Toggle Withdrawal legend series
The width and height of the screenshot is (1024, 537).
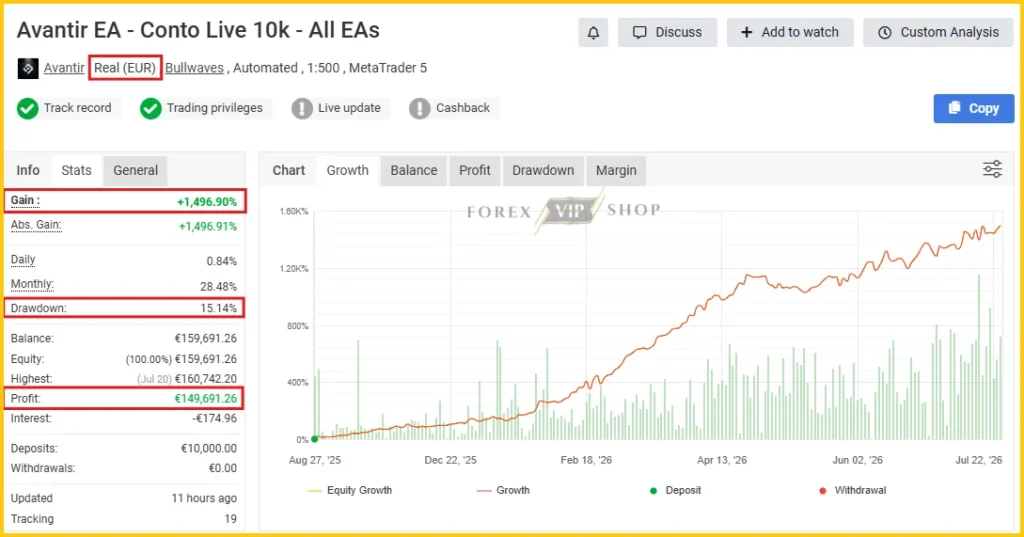coord(854,491)
